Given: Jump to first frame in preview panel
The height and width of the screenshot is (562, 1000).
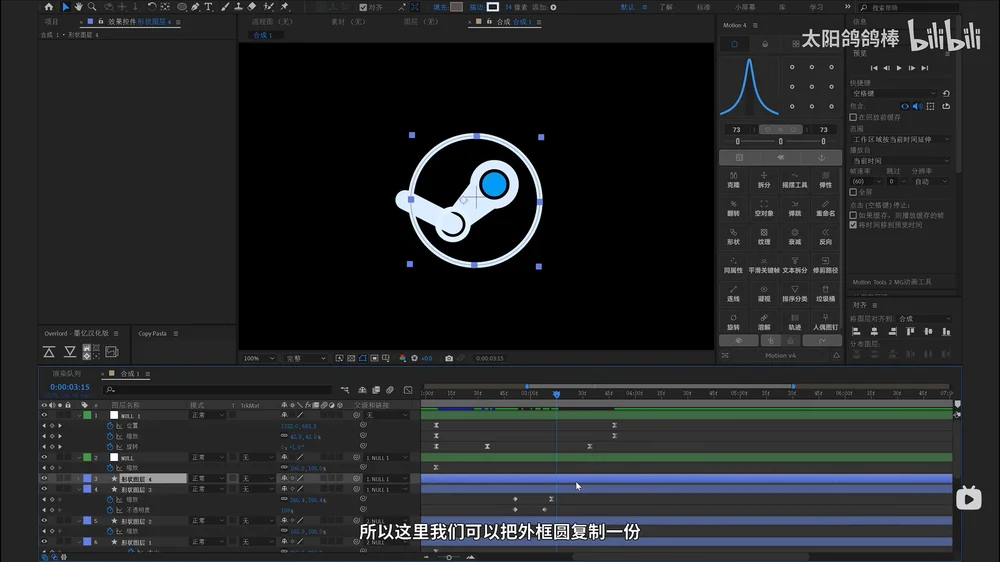Looking at the screenshot, I should (x=874, y=68).
